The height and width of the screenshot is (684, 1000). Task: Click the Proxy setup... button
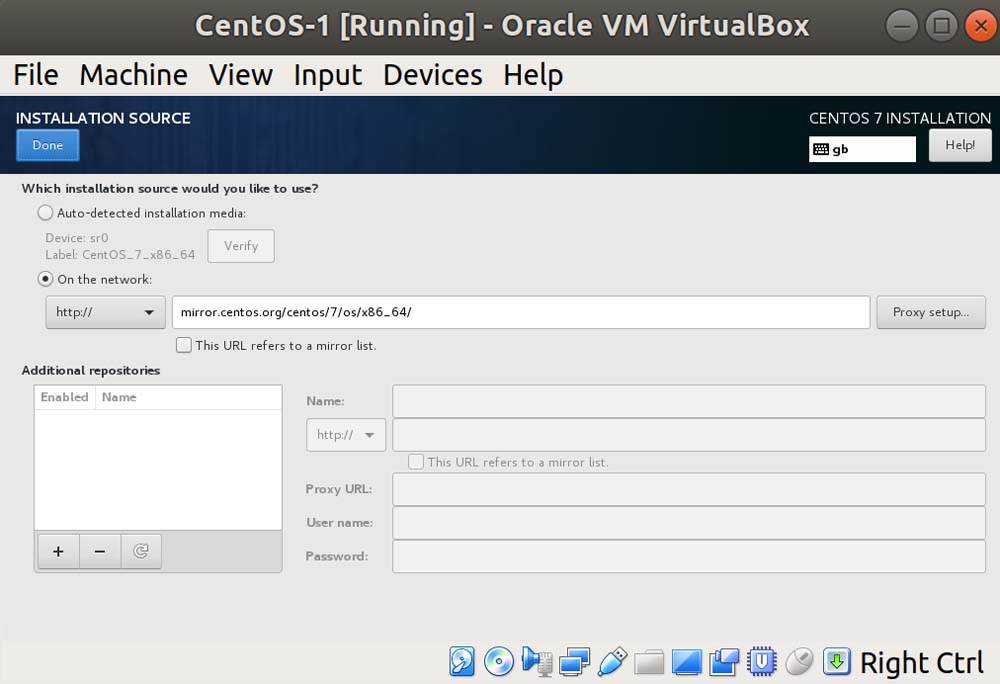[930, 312]
